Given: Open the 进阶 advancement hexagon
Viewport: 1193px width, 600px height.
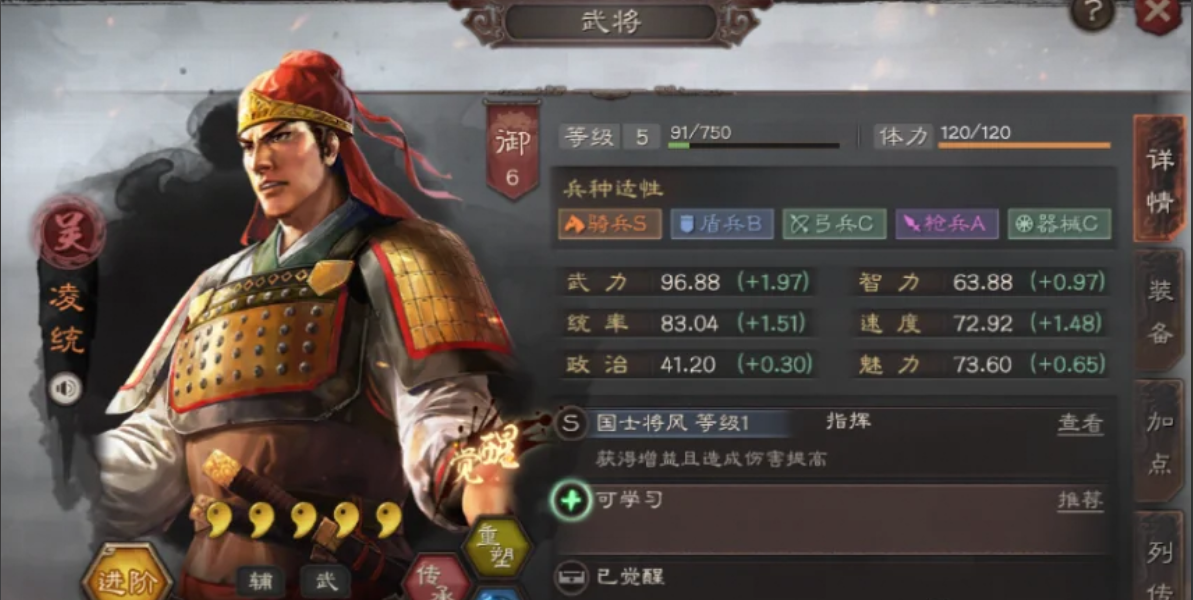Looking at the screenshot, I should pyautogui.click(x=126, y=575).
